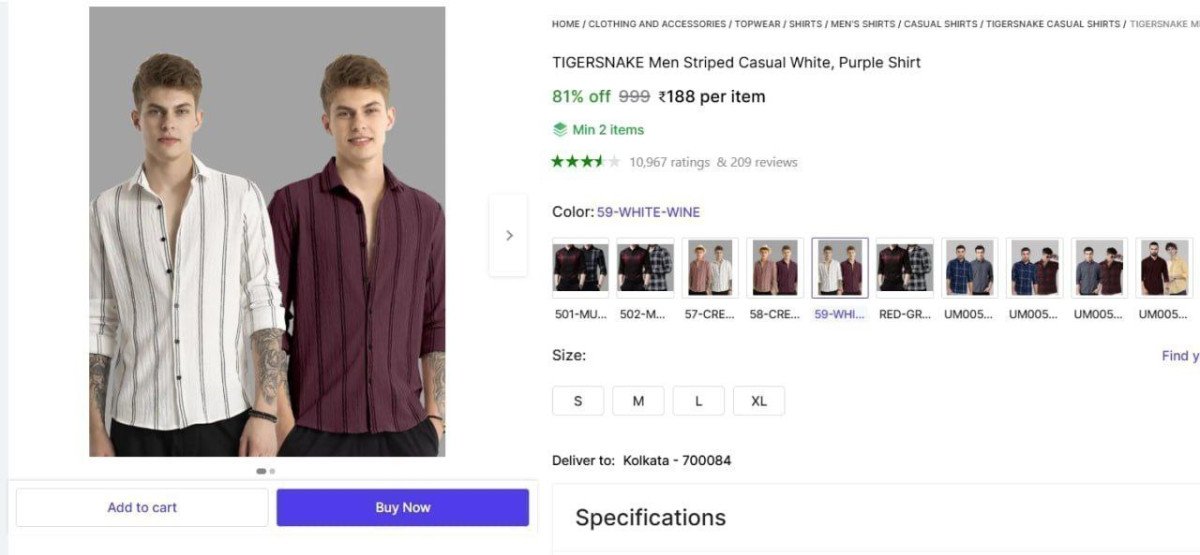Choose the 57-CRE color variant swatch
1200x555 pixels.
click(x=710, y=268)
